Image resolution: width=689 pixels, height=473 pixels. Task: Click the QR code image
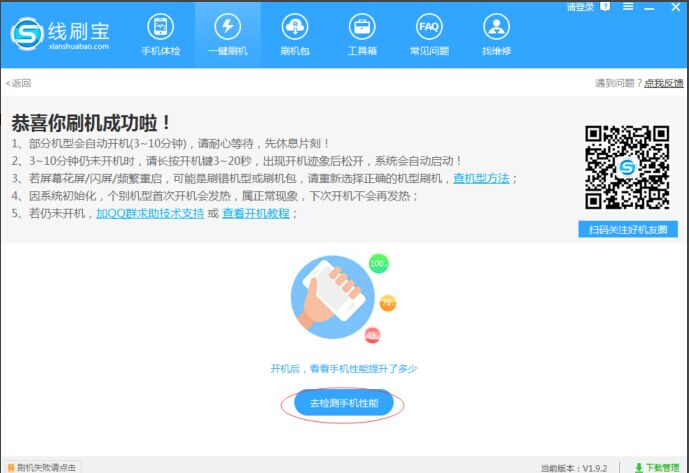[x=626, y=166]
